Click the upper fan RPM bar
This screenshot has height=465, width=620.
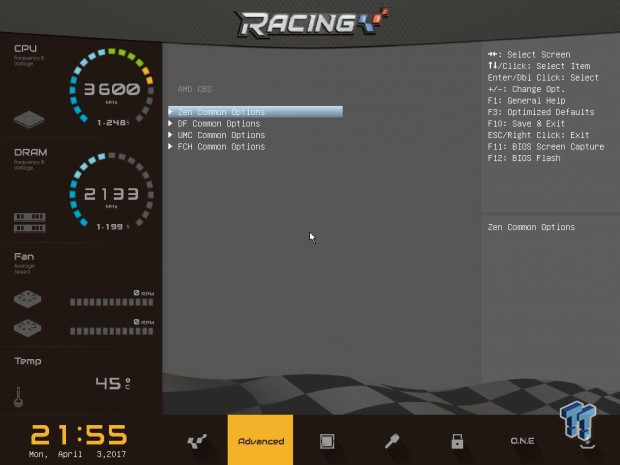coord(112,302)
